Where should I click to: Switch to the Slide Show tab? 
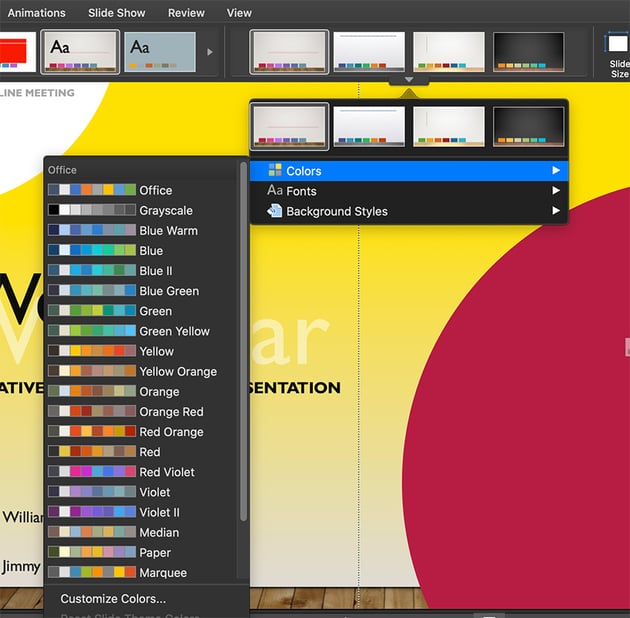pyautogui.click(x=114, y=13)
